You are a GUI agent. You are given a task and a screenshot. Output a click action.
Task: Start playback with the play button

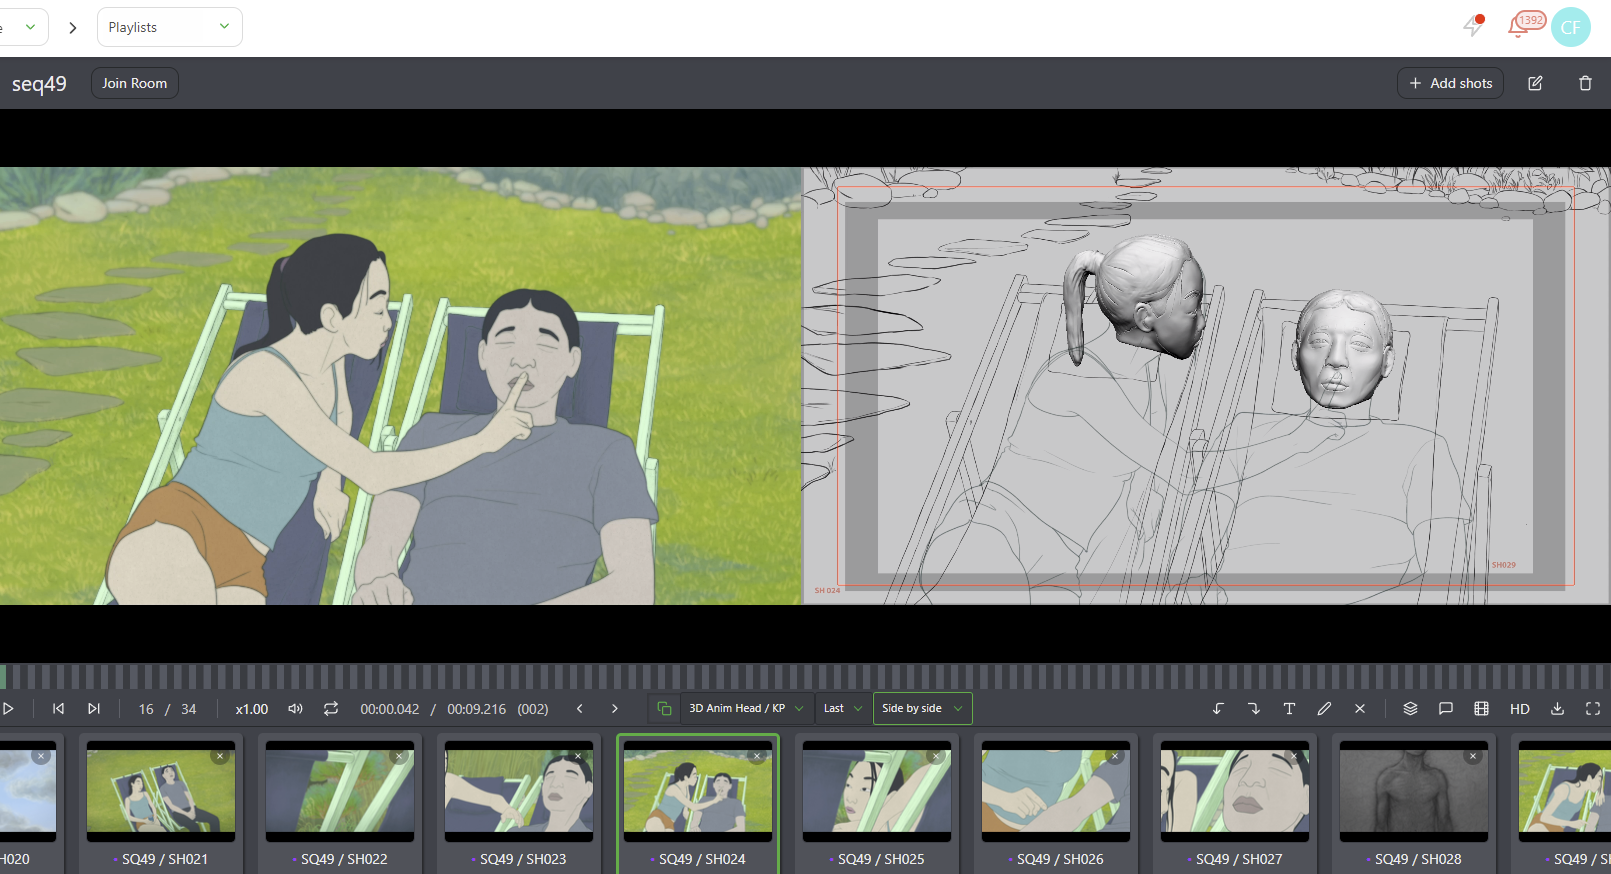[x=8, y=709]
